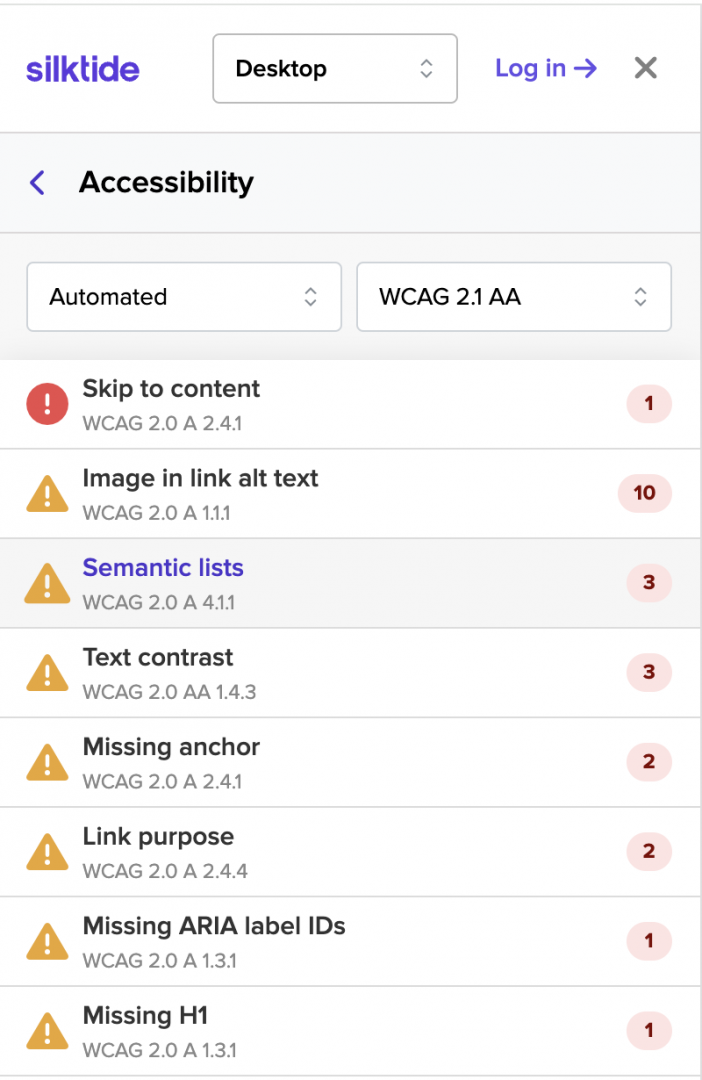Click the Silktide logo
702x1080 pixels.
coord(82,68)
